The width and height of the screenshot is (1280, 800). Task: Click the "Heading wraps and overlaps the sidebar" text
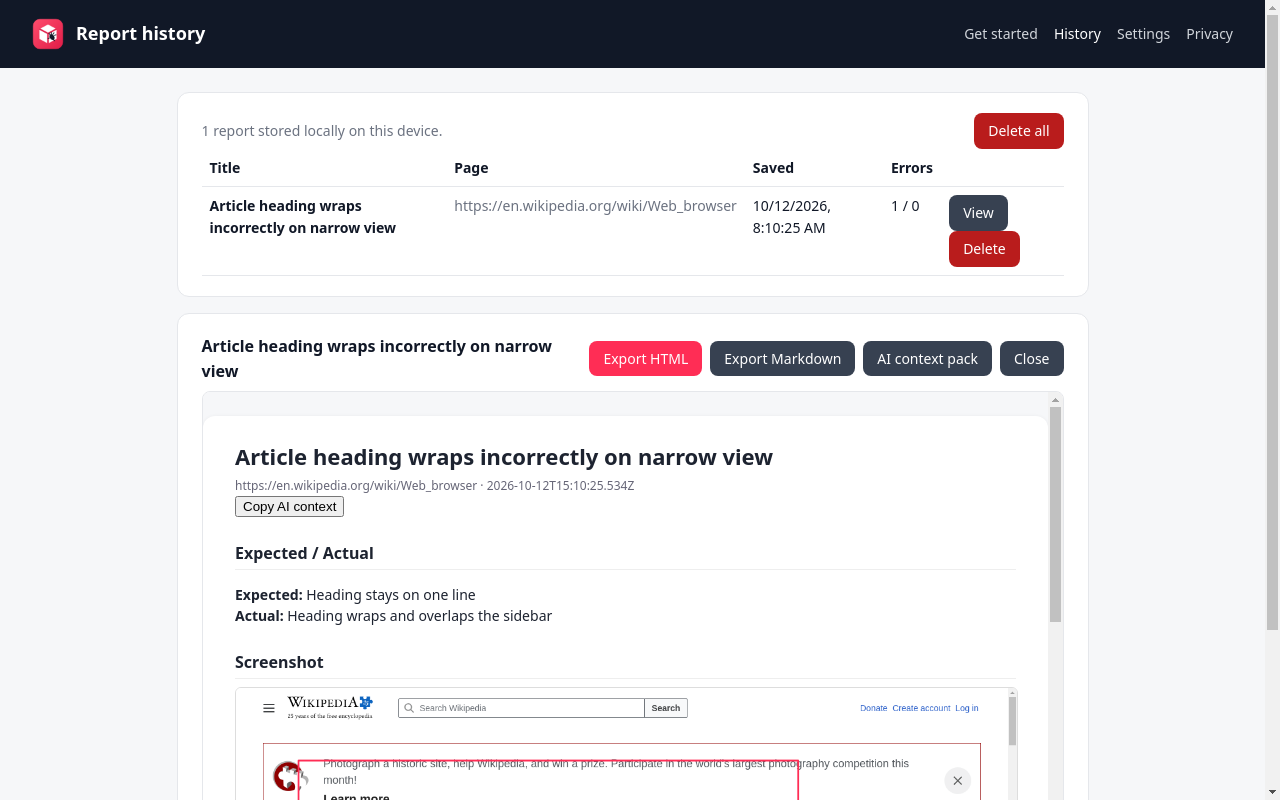(x=419, y=616)
